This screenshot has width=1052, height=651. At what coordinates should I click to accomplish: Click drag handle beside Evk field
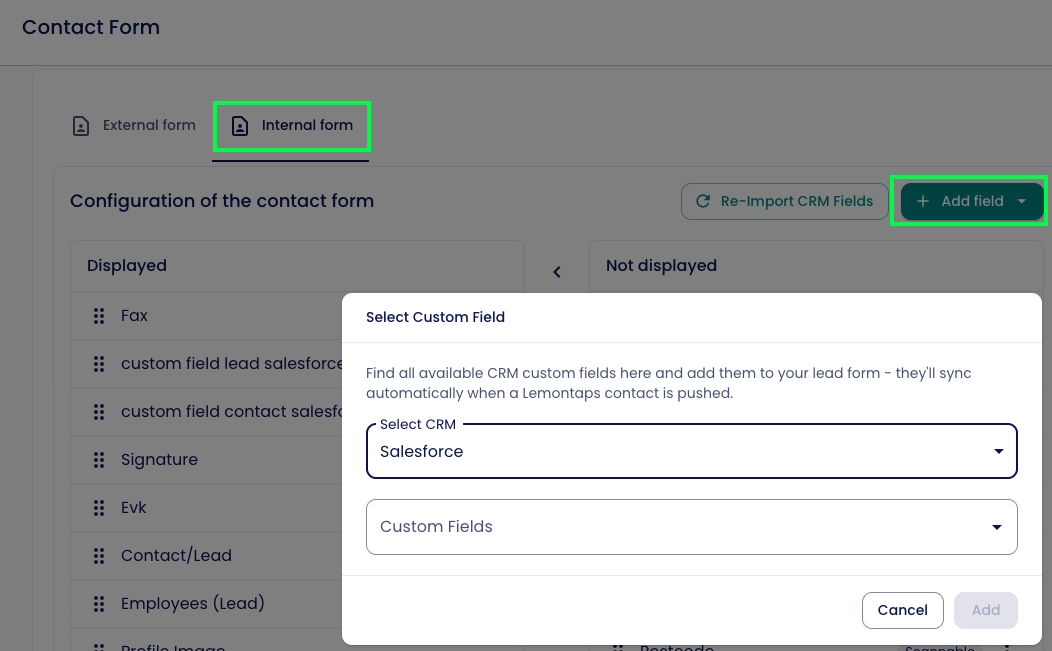(99, 508)
